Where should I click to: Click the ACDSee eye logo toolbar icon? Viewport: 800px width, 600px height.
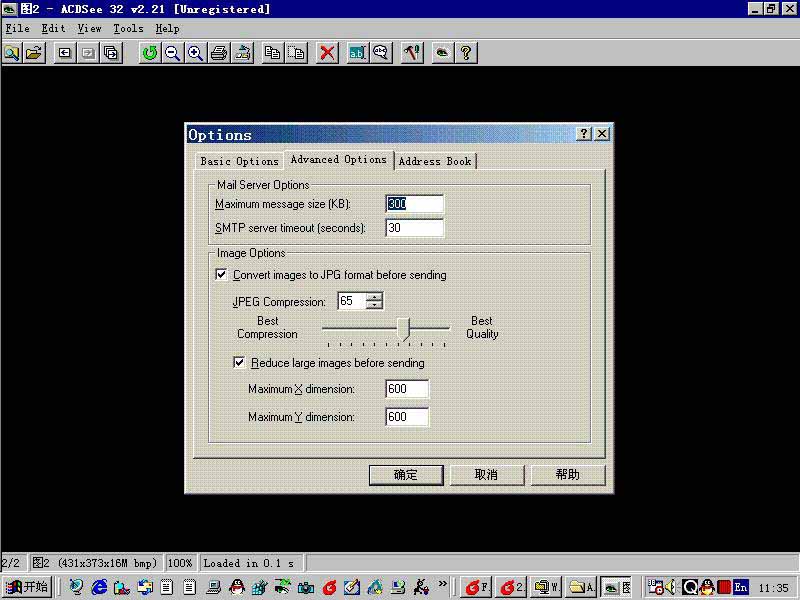tap(442, 53)
